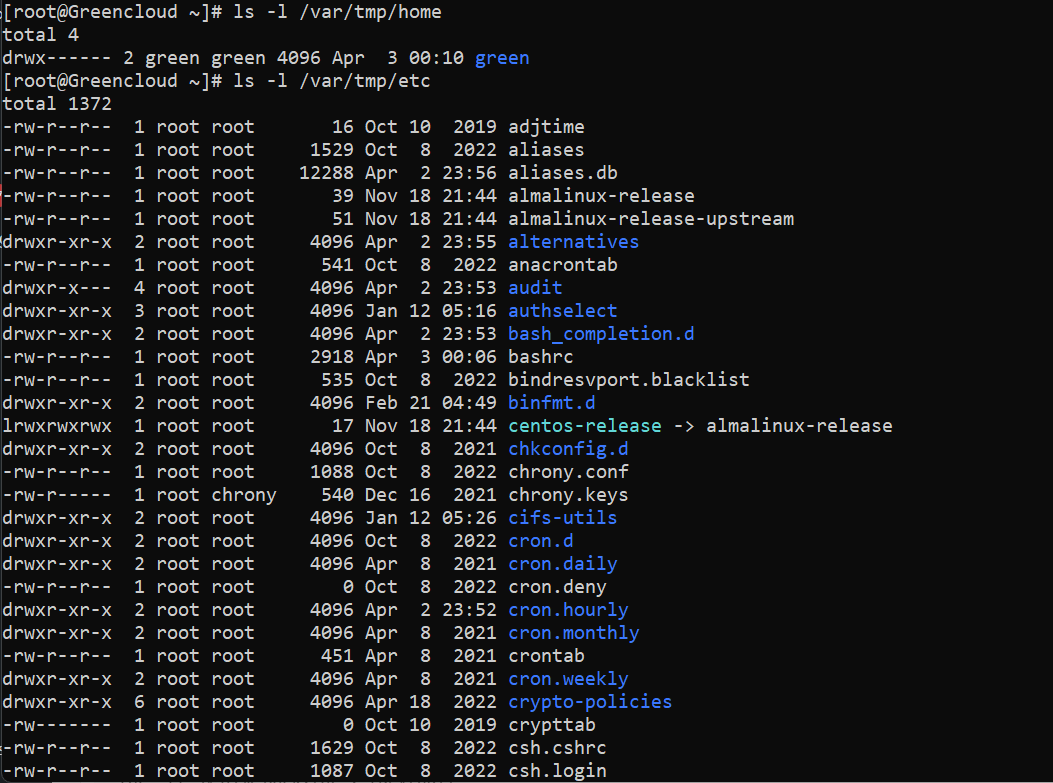
Task: Click the authselect directory name
Action: click(562, 310)
